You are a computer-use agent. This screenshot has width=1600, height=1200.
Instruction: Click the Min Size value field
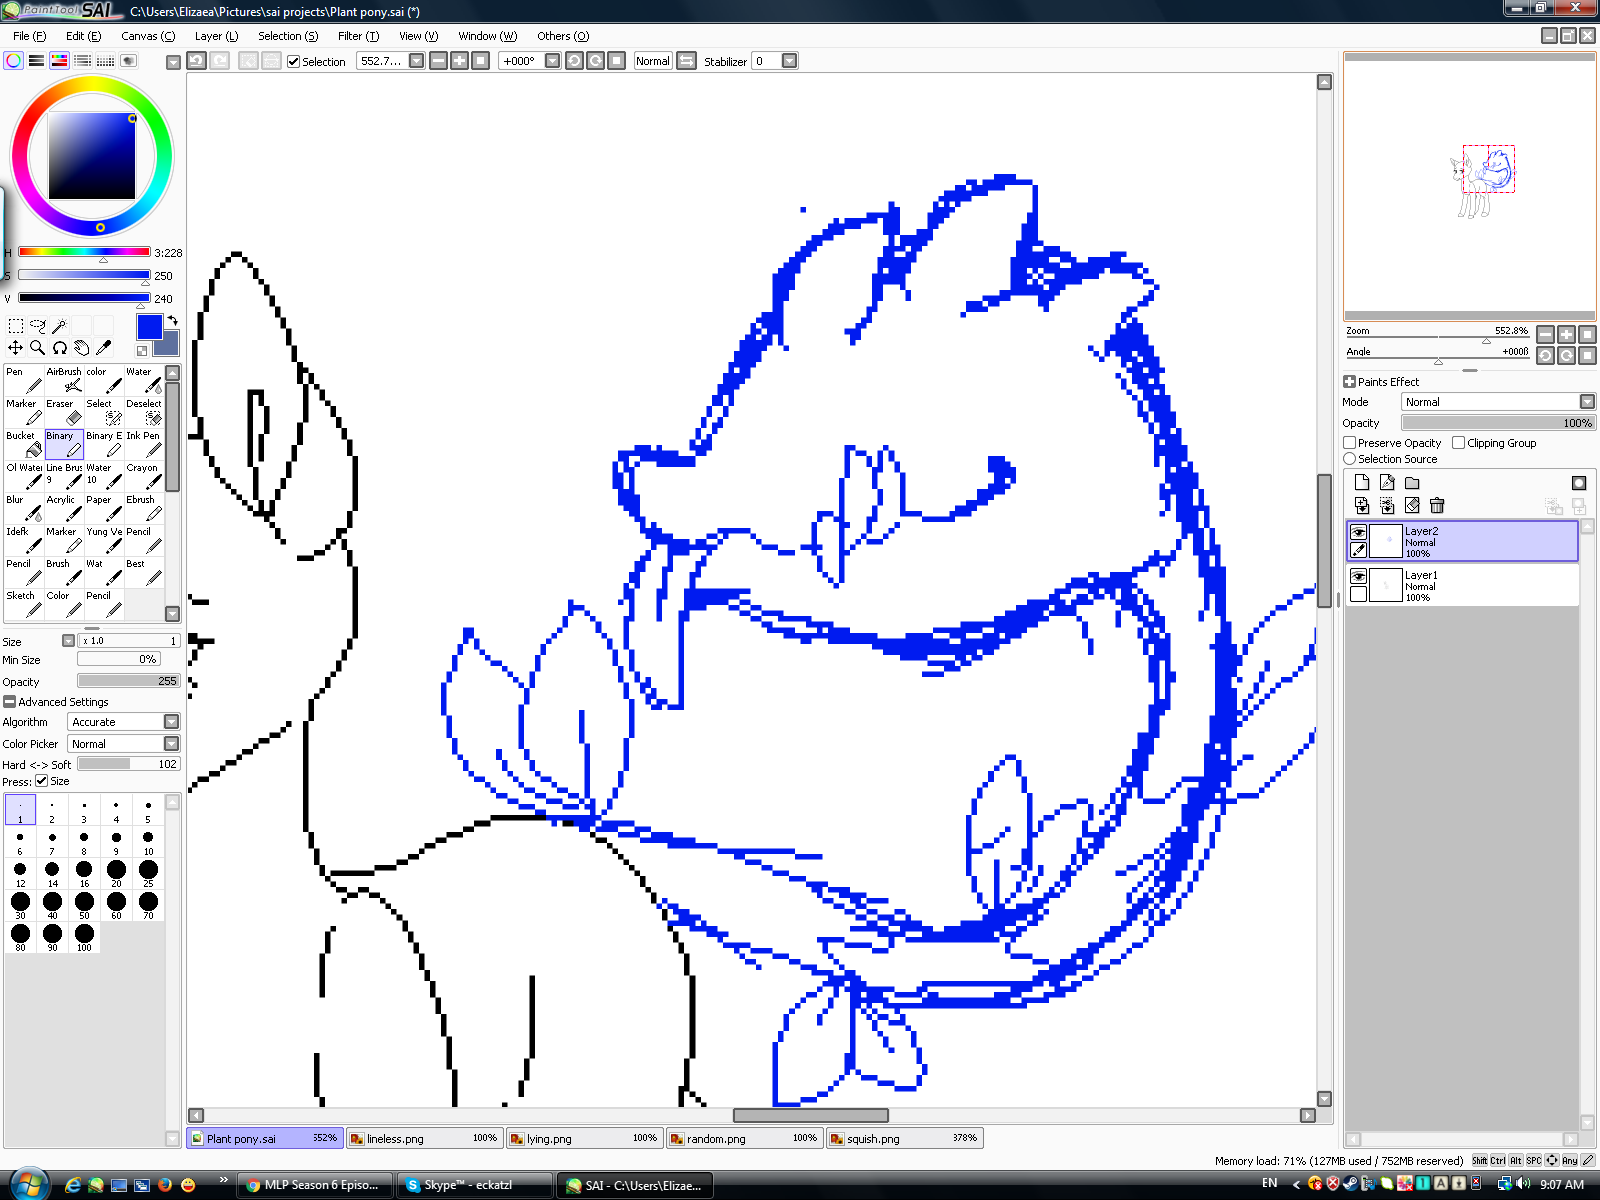coord(118,659)
